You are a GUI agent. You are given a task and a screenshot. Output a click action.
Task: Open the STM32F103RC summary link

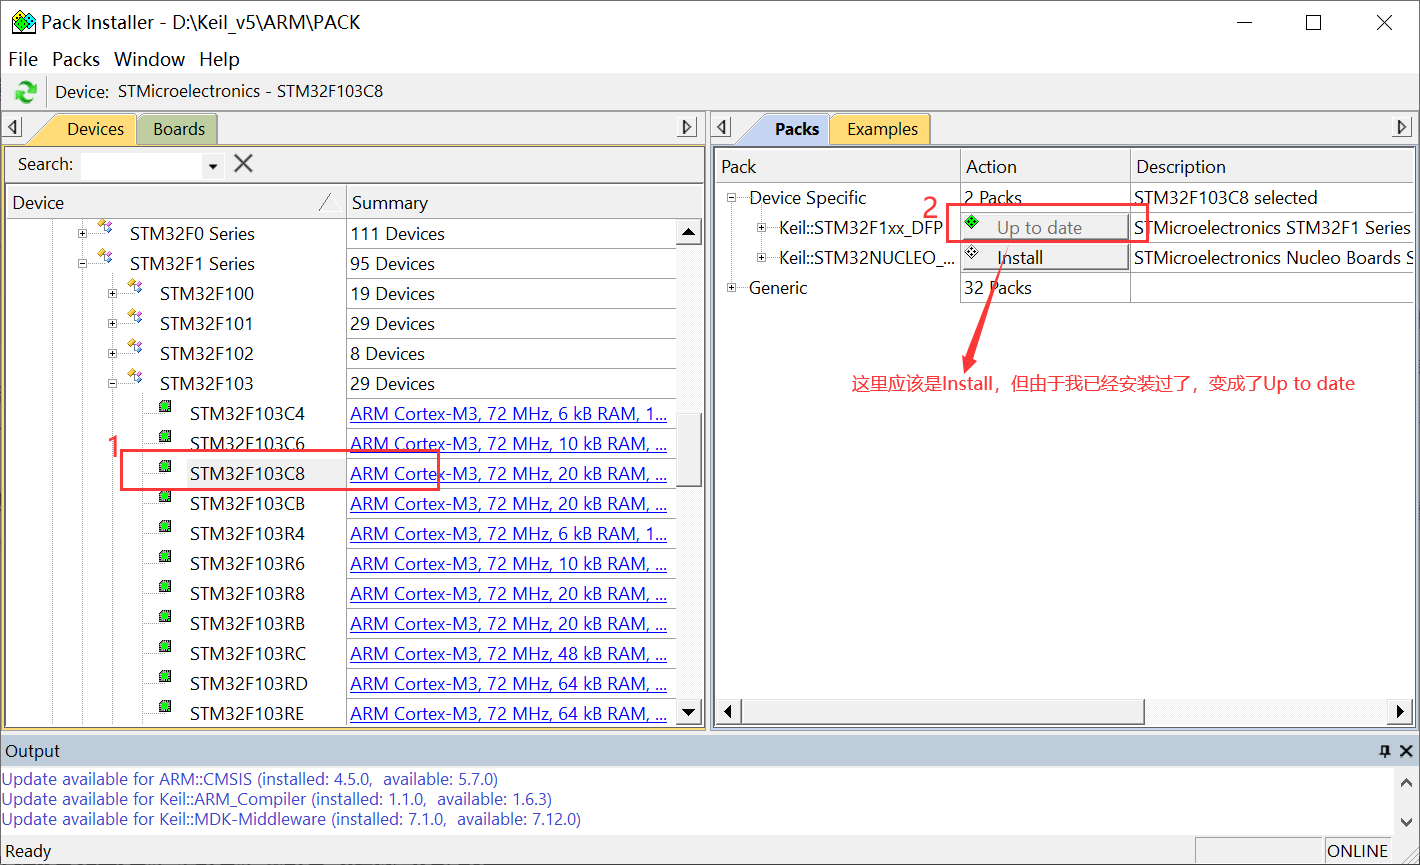(x=508, y=653)
